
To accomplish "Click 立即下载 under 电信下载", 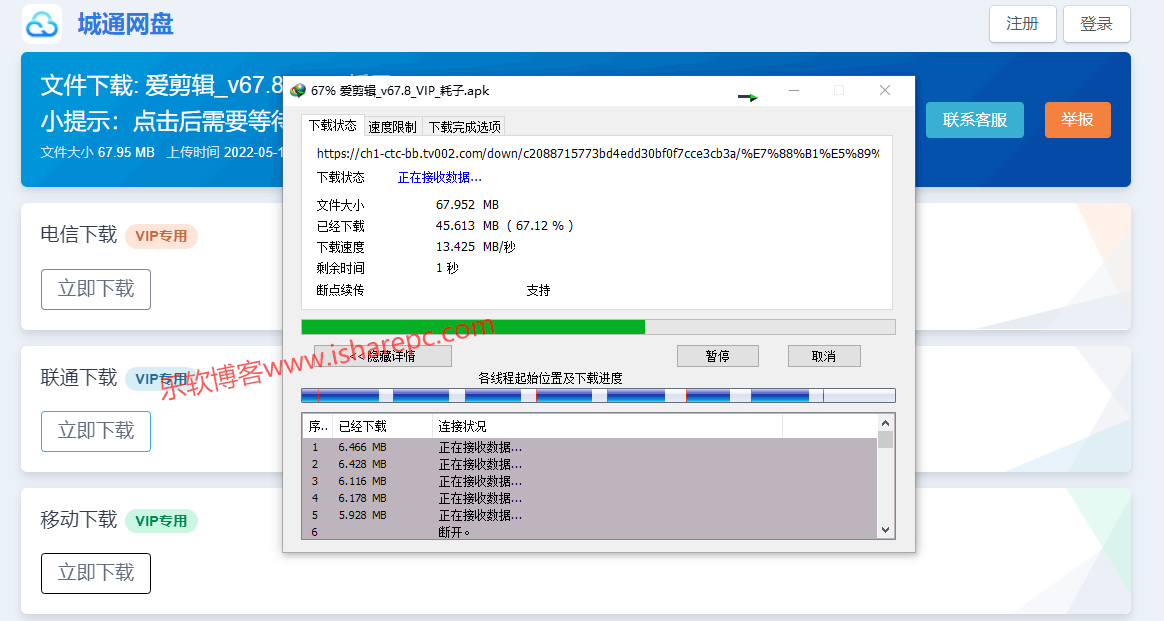I will tap(96, 289).
